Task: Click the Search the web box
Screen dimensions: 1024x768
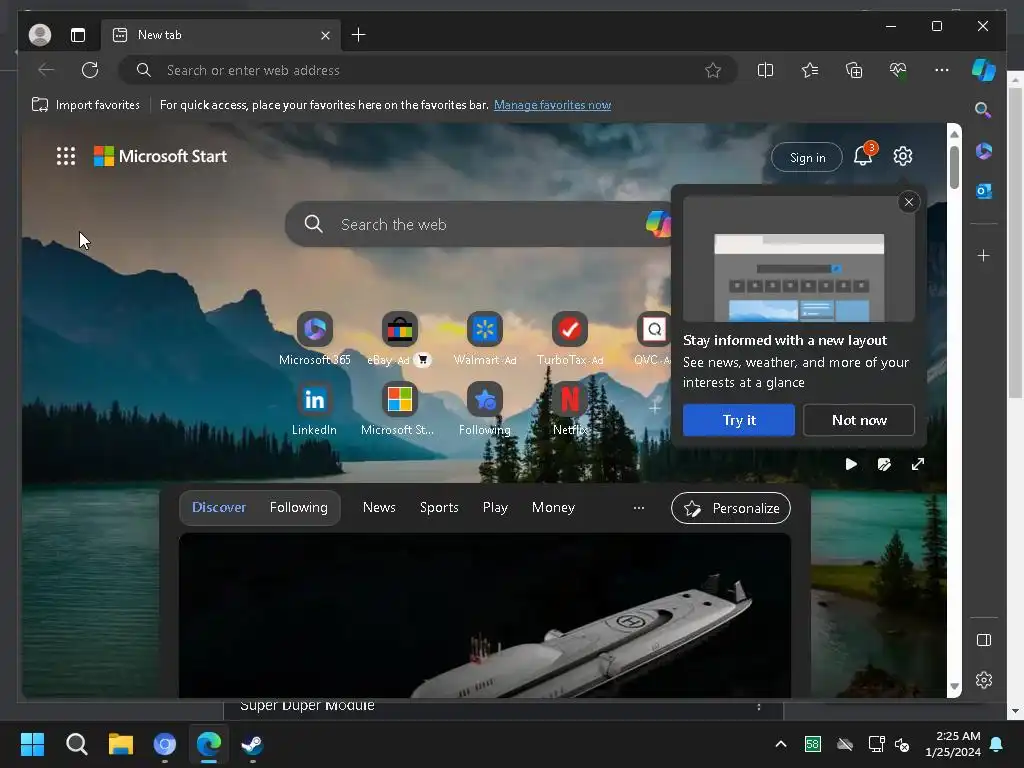Action: (480, 224)
